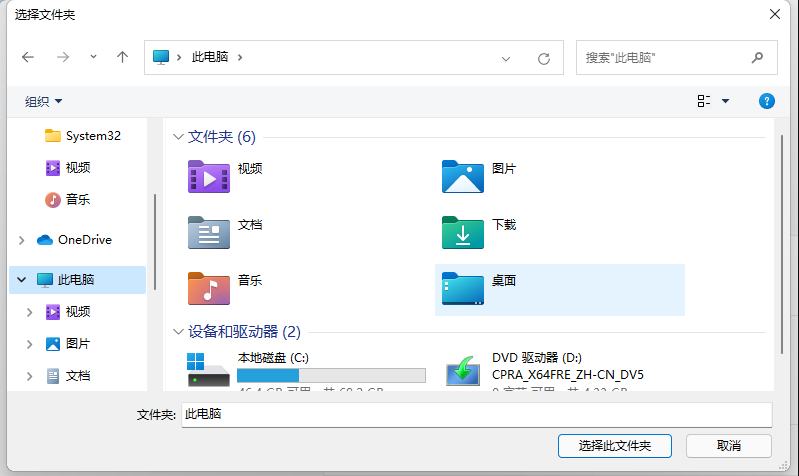Click the back navigation arrow
Viewport: 799px width, 476px height.
[28, 57]
